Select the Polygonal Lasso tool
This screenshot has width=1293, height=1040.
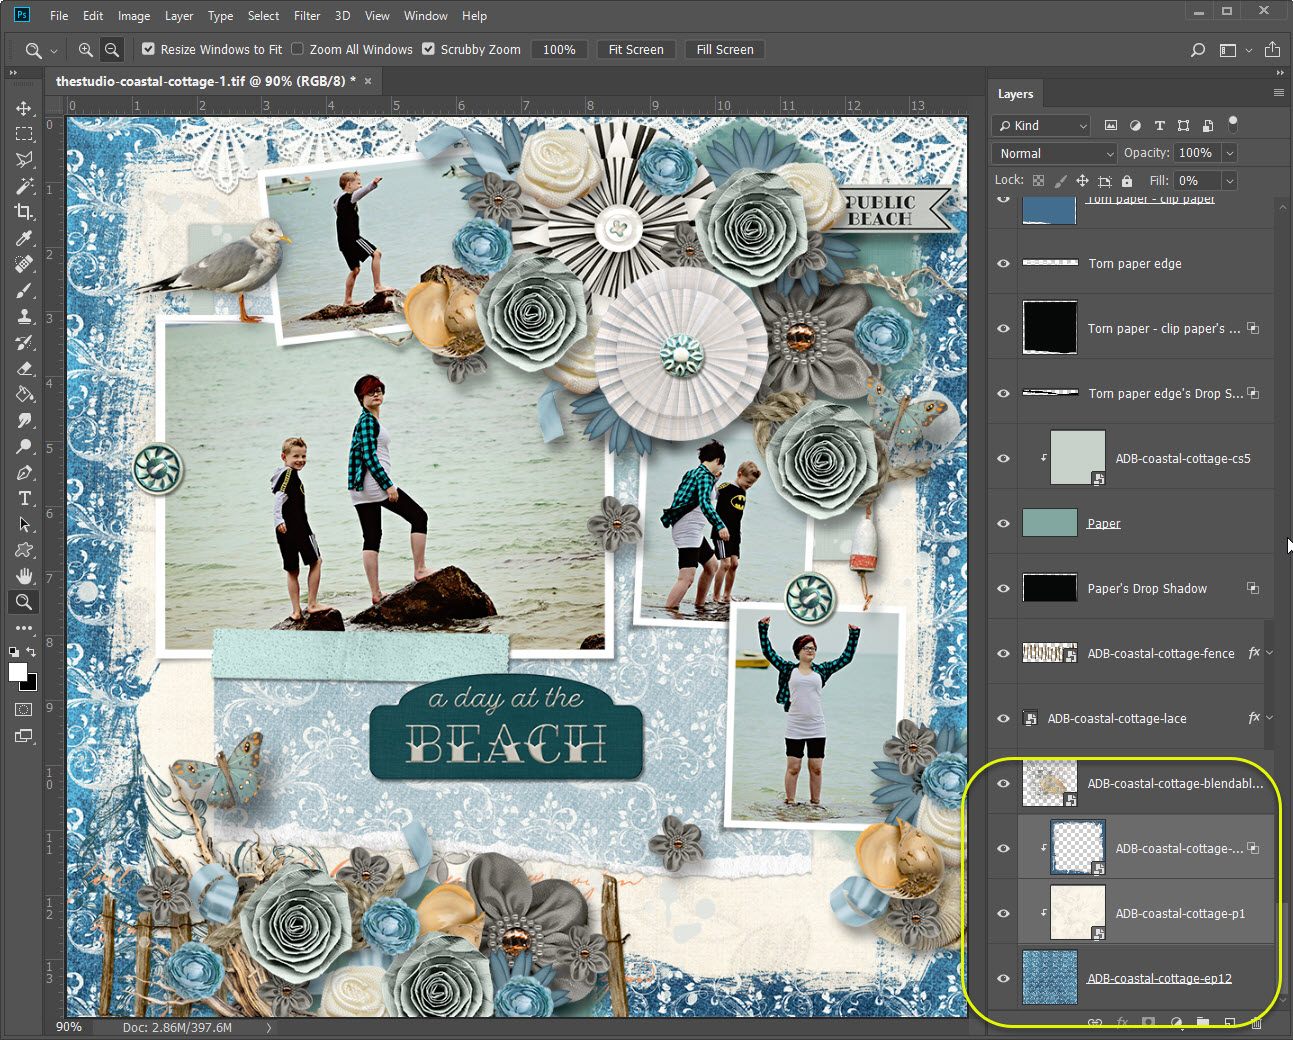click(24, 160)
